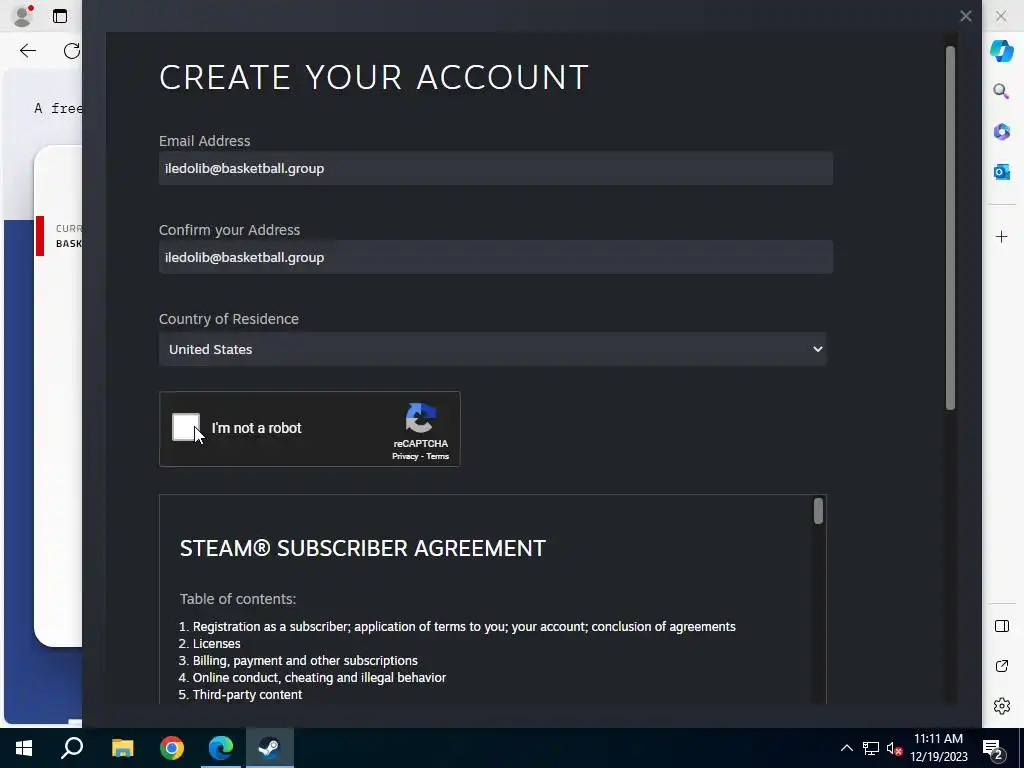Add a sidebar app with plus icon
Viewport: 1024px width, 768px height.
(x=1001, y=236)
